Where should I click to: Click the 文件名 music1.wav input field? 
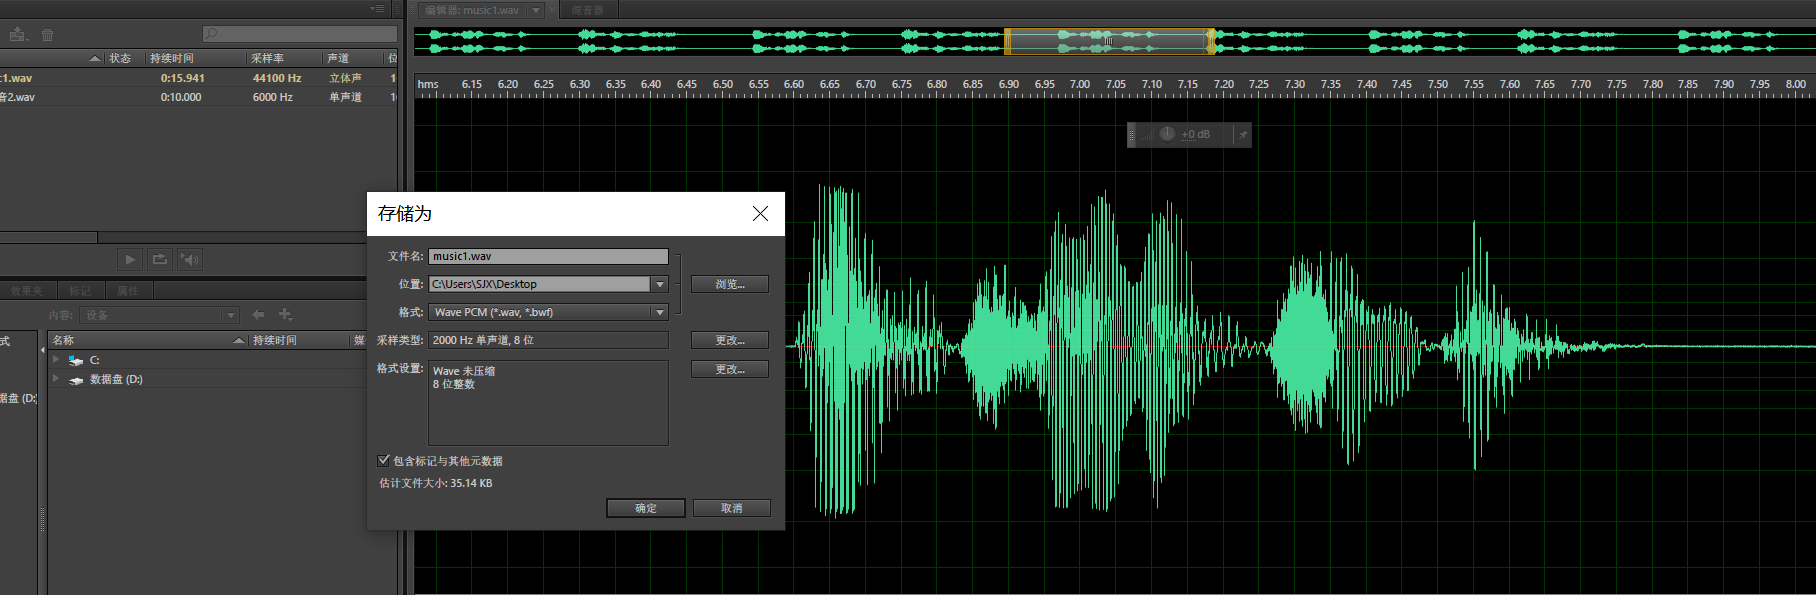548,256
